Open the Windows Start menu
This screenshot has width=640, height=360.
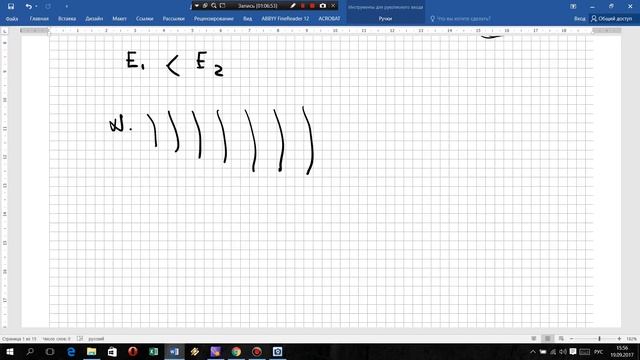click(x=9, y=351)
